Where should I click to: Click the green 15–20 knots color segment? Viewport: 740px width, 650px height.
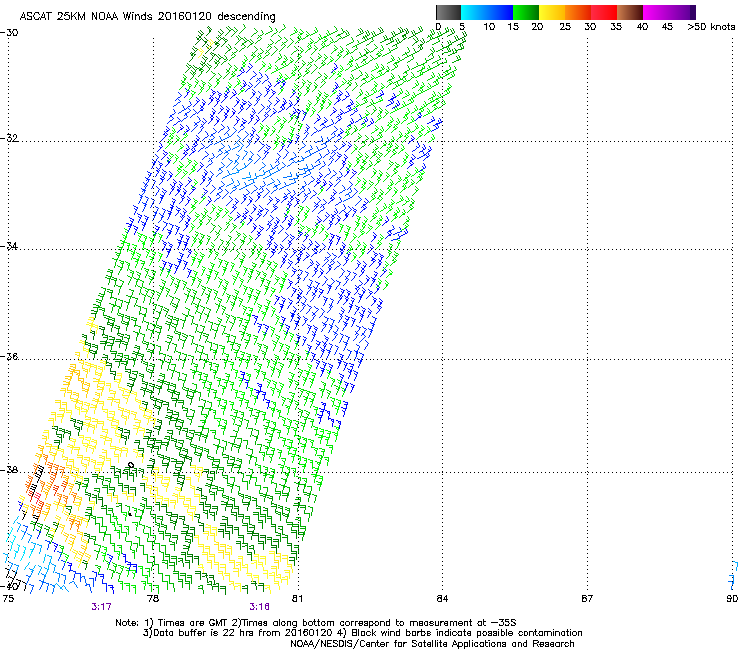pos(526,12)
